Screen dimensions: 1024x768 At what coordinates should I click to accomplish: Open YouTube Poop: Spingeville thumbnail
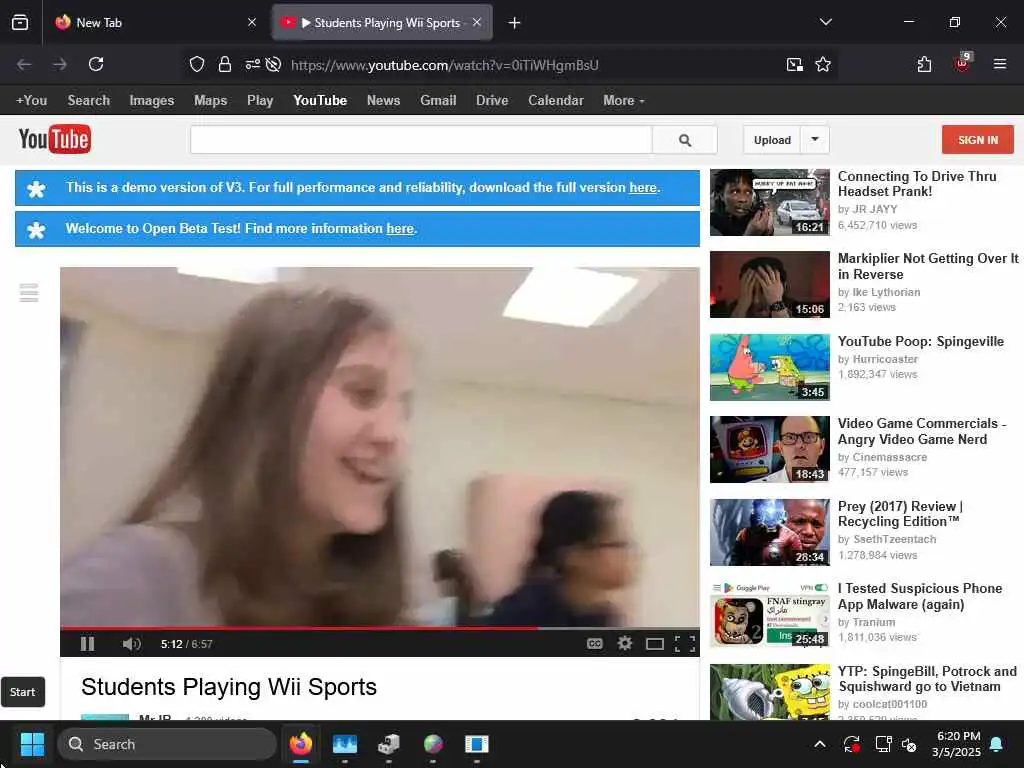[770, 367]
